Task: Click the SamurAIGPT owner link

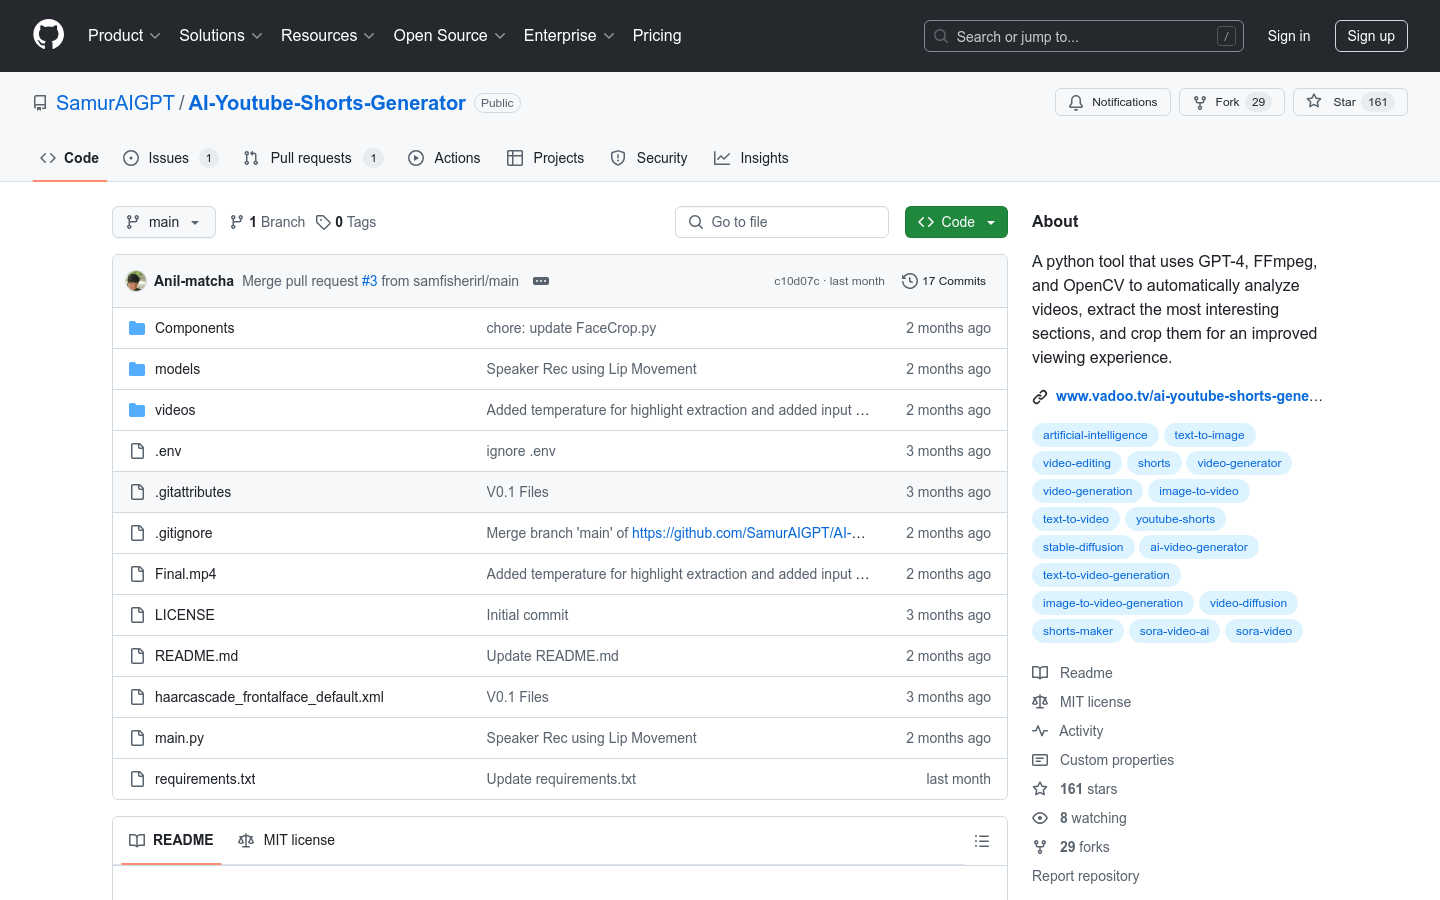Action: click(115, 103)
